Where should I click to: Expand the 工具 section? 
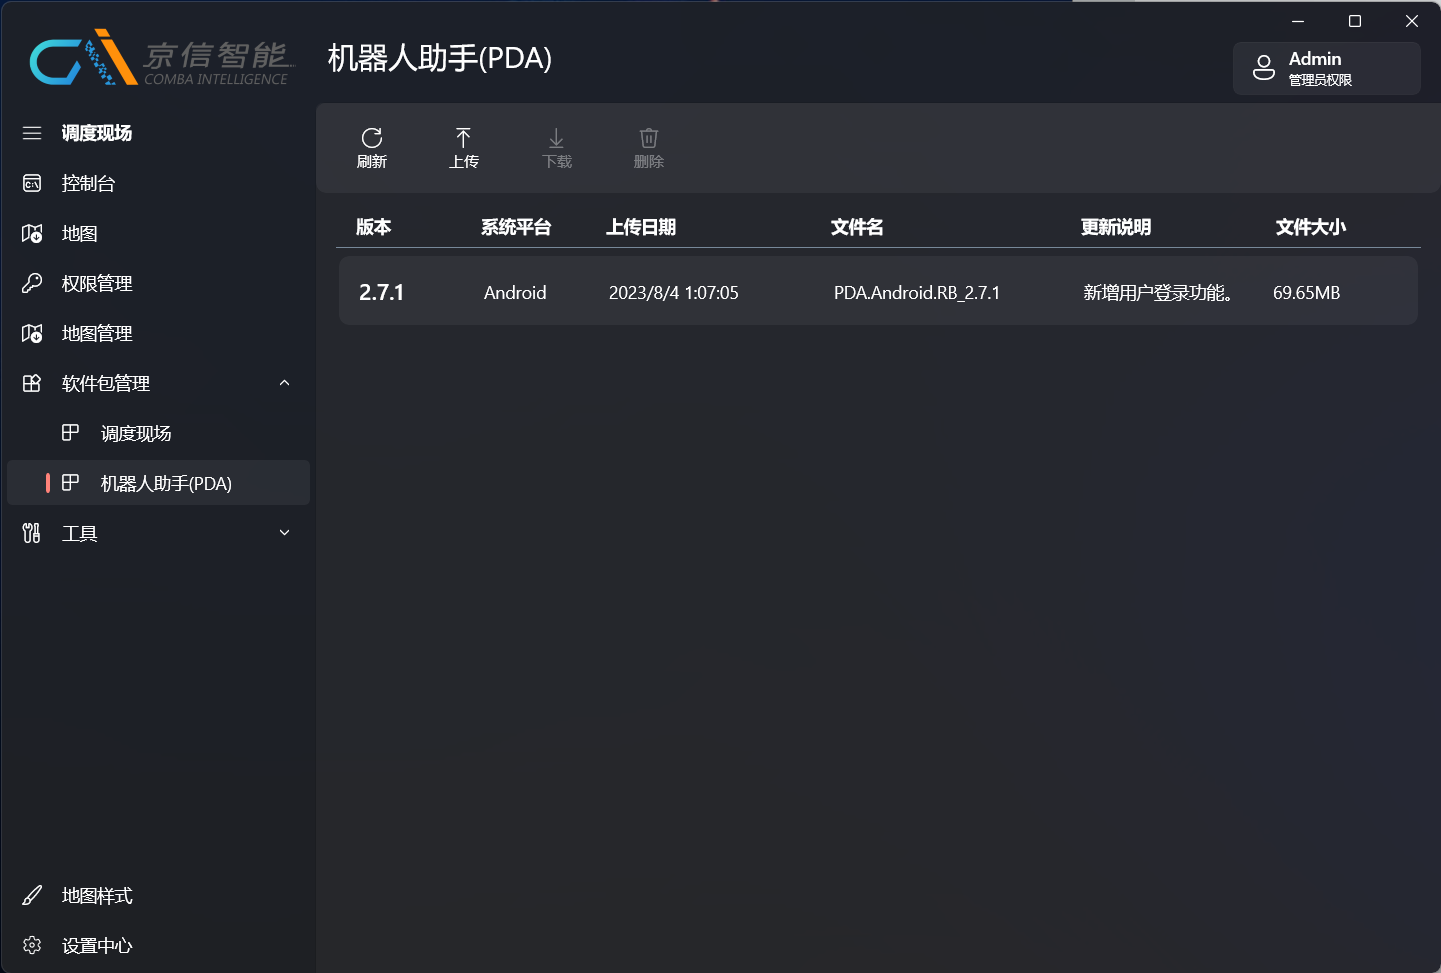tap(284, 532)
